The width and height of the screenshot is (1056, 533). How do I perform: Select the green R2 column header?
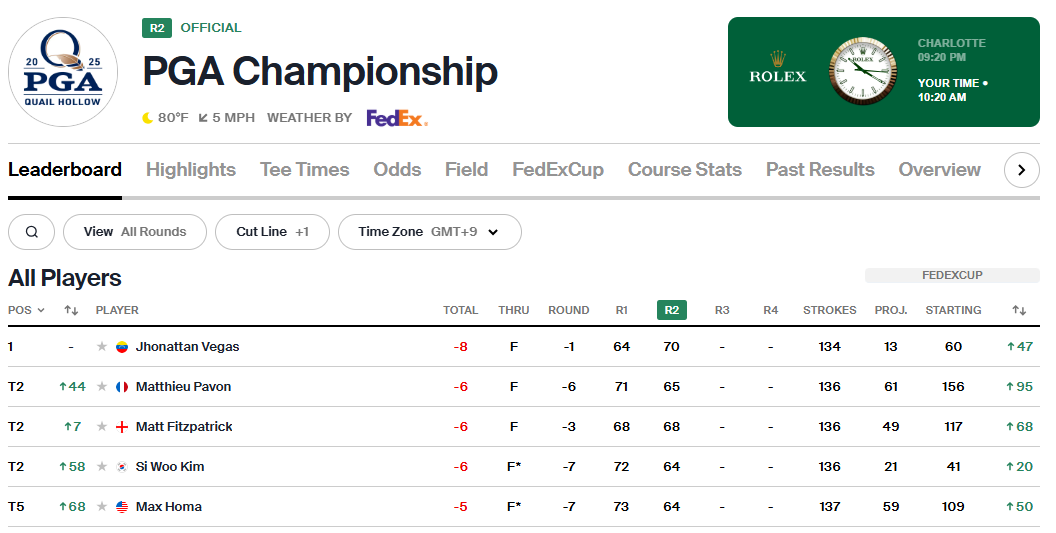pos(671,310)
